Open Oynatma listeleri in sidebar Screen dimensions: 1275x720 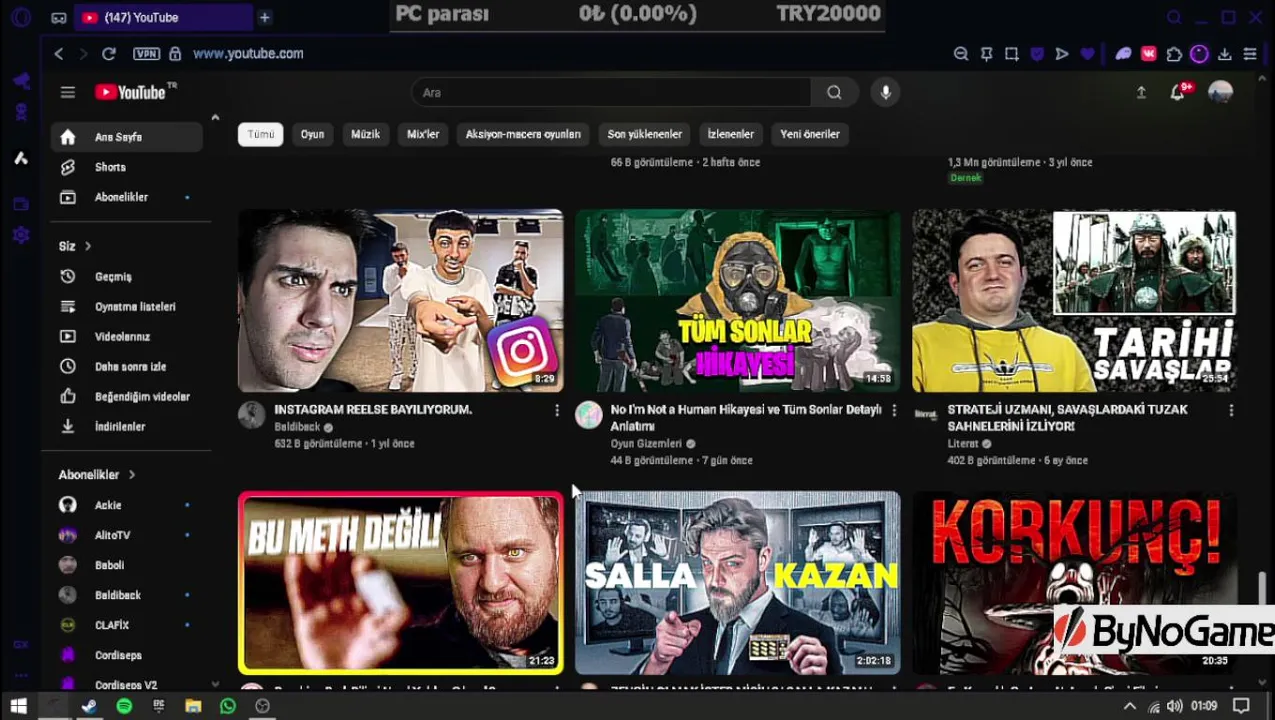[x=127, y=307]
